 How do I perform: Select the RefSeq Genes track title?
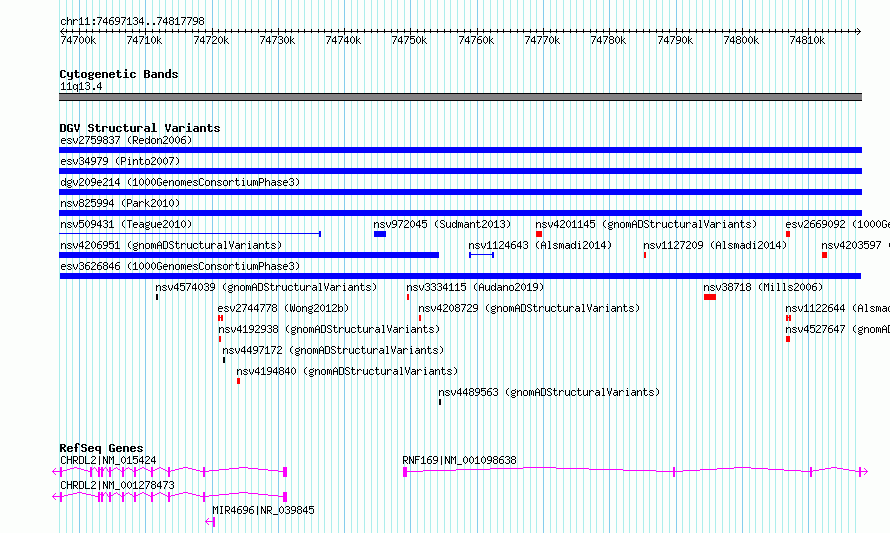(x=101, y=448)
